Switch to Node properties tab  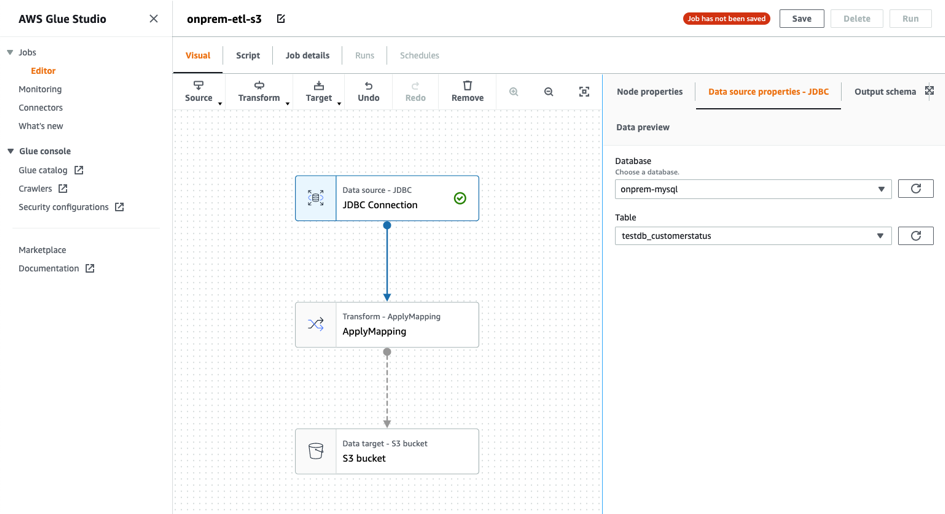650,92
